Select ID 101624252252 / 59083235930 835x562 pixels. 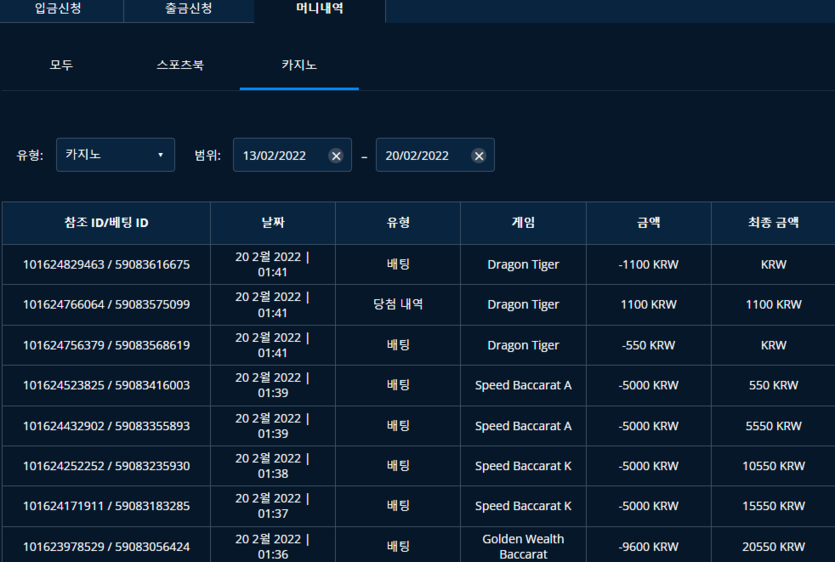click(107, 466)
